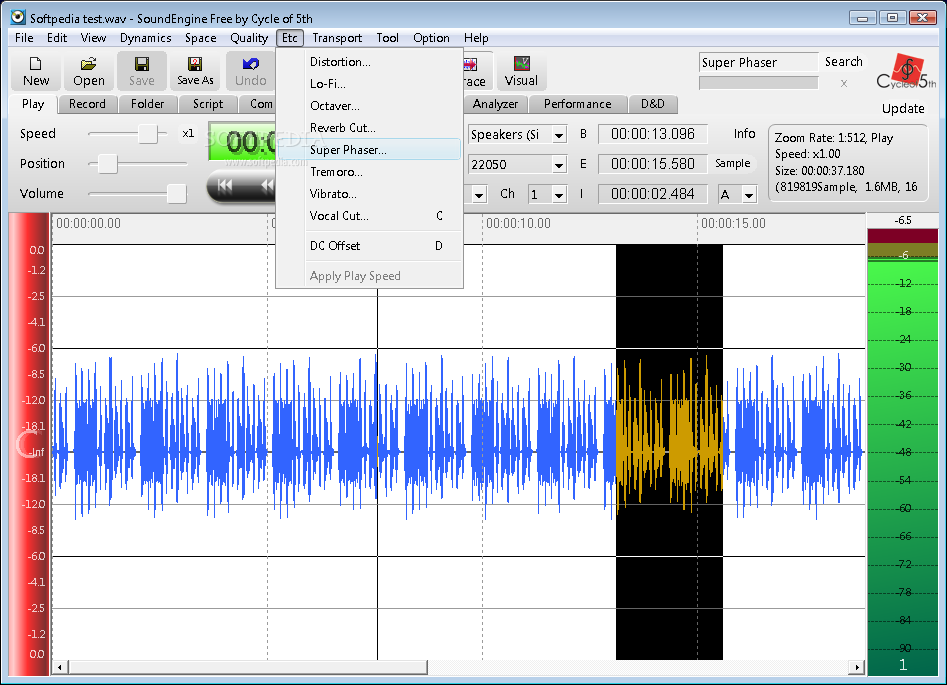Viewport: 947px width, 685px height.
Task: Click the waveform scrollbar left arrow
Action: click(x=60, y=667)
